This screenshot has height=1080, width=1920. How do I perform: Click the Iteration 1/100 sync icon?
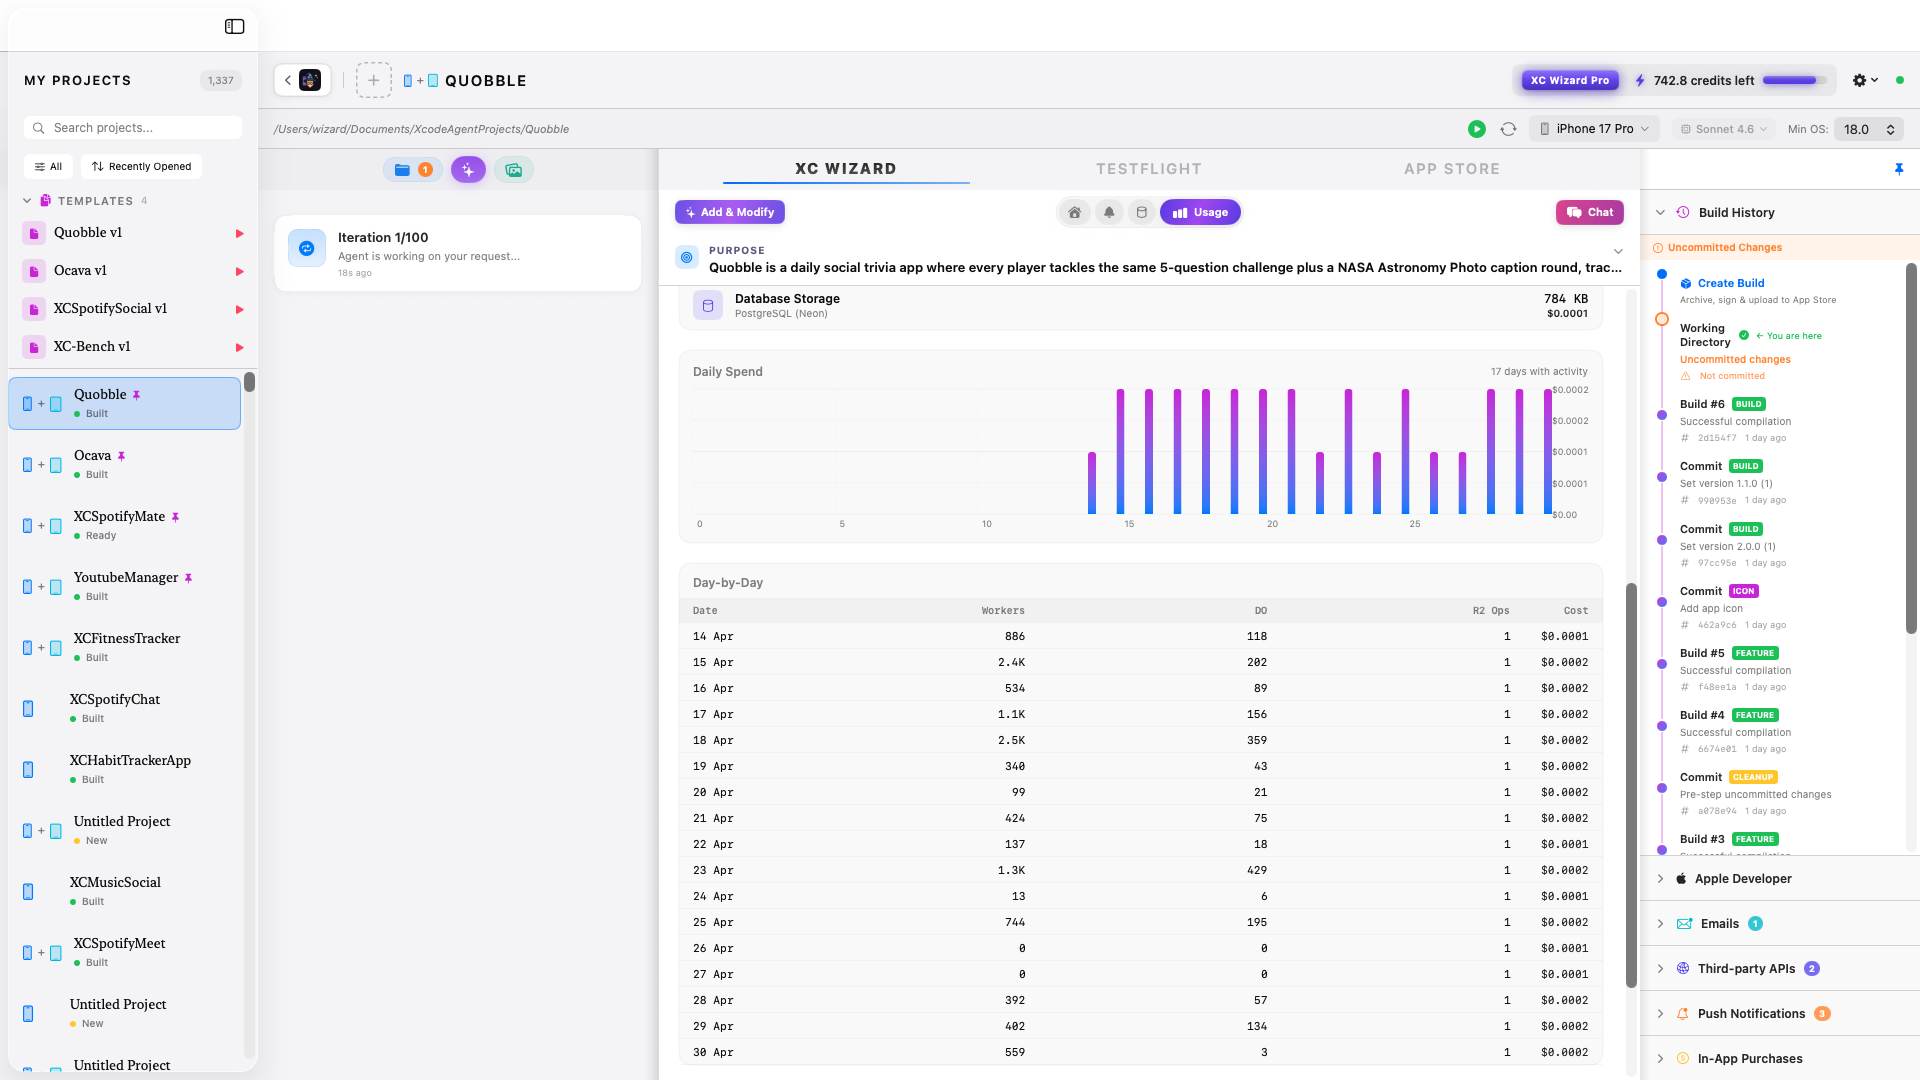pos(307,248)
